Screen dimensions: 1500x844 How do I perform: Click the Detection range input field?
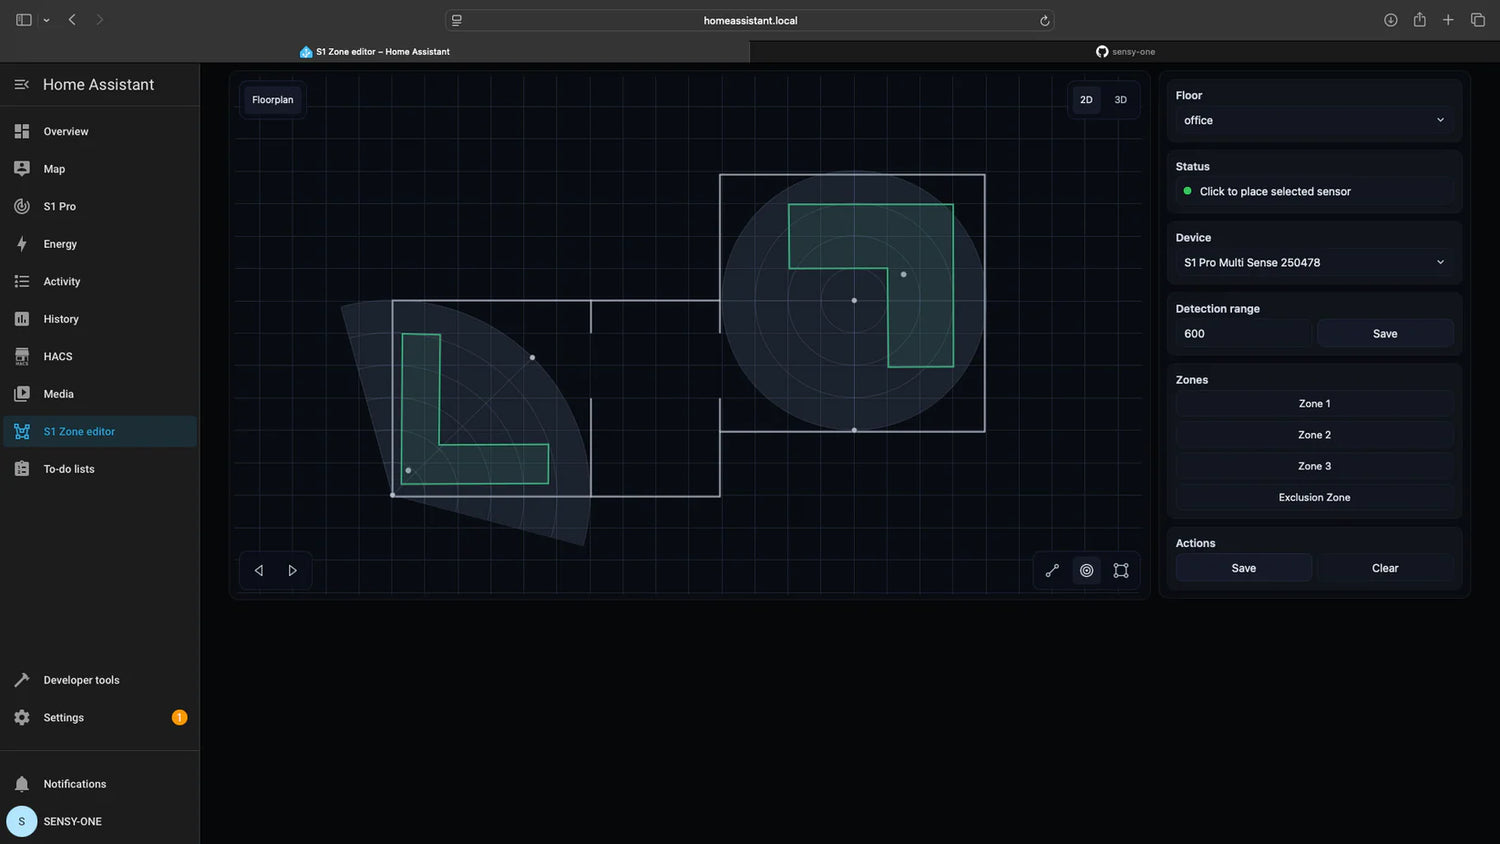click(x=1243, y=334)
